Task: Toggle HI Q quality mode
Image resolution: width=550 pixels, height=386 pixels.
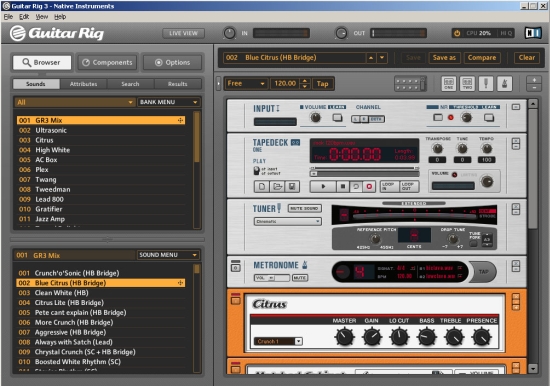Action: pos(506,33)
